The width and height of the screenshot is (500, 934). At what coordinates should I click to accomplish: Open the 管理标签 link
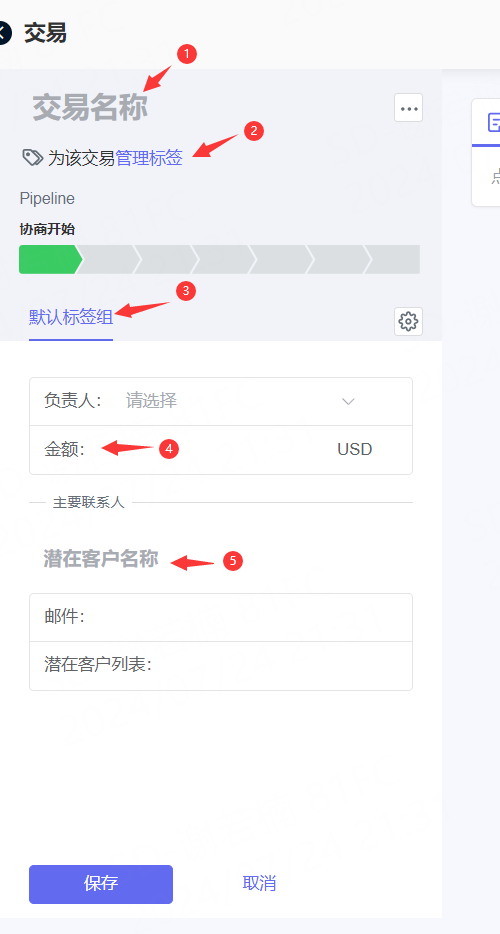(149, 158)
